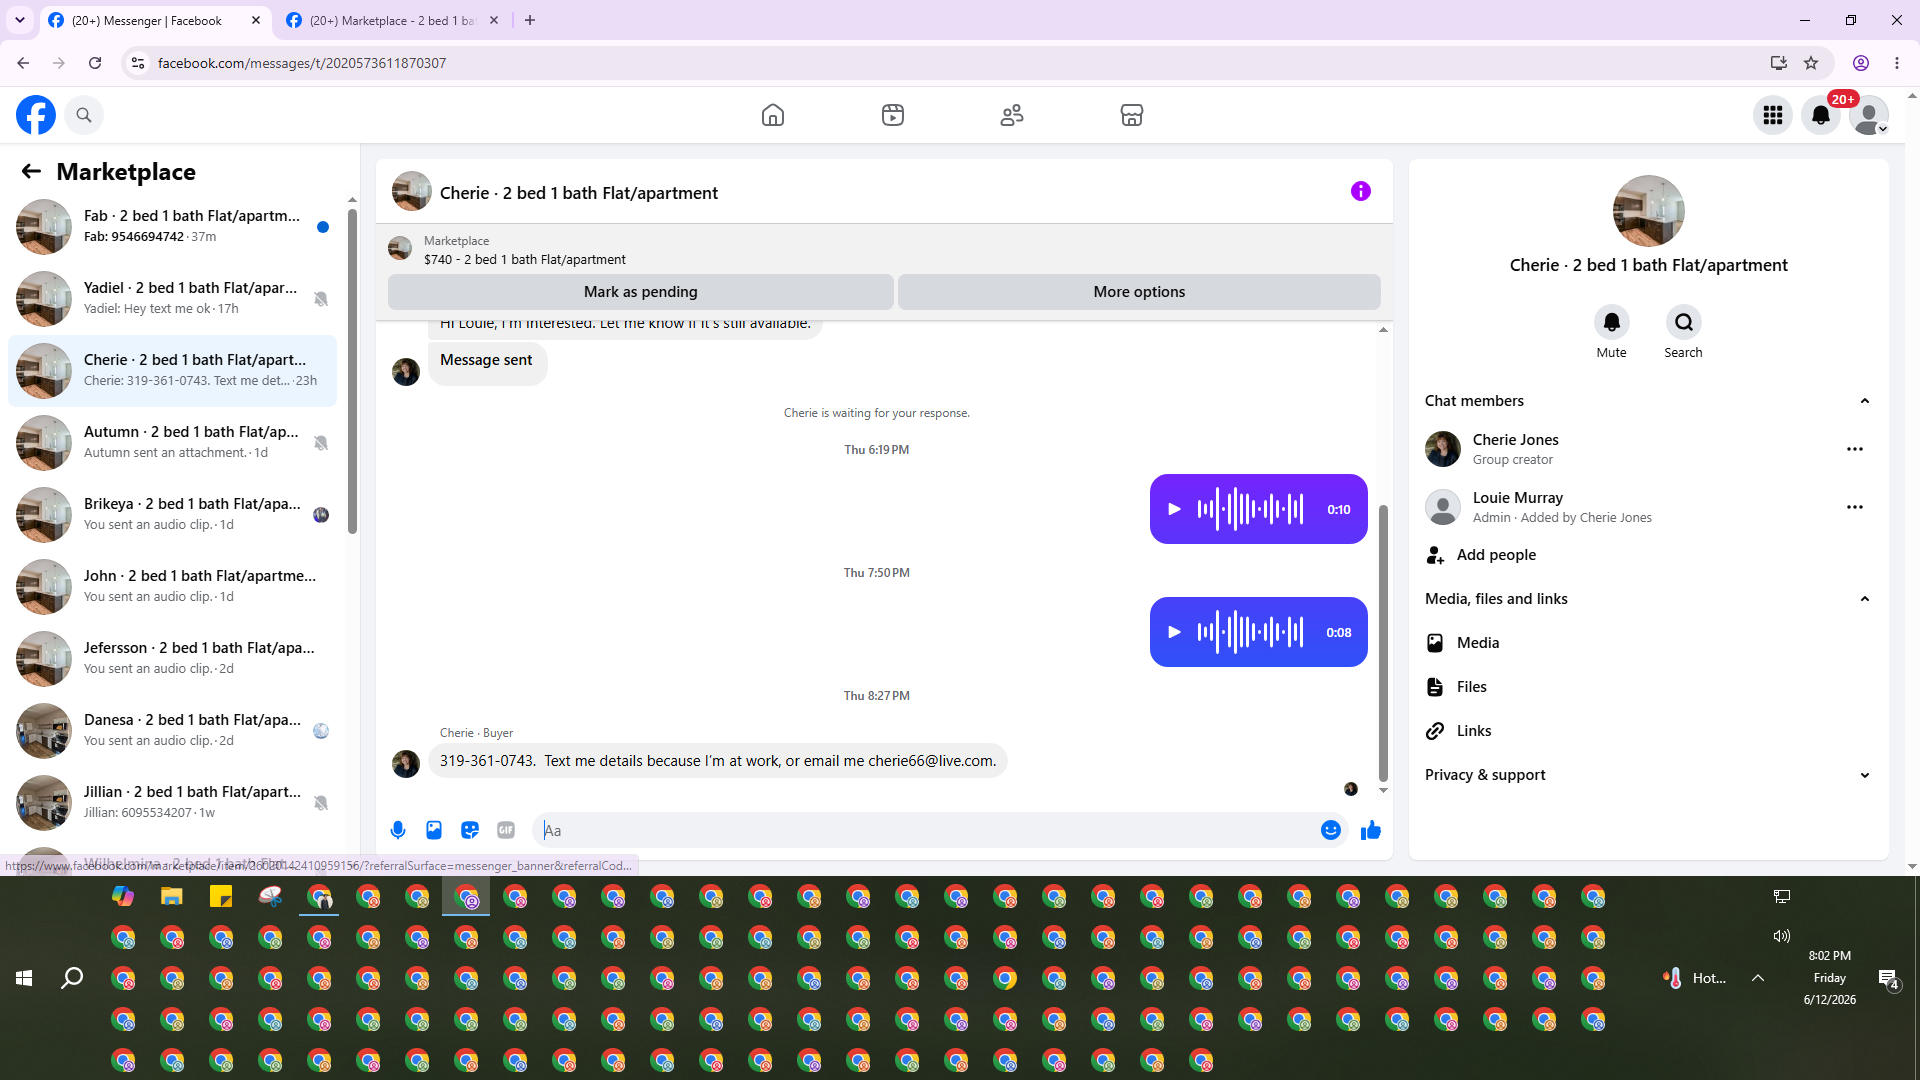Open the Yadiel conversation
1920x1080 pixels.
172,299
